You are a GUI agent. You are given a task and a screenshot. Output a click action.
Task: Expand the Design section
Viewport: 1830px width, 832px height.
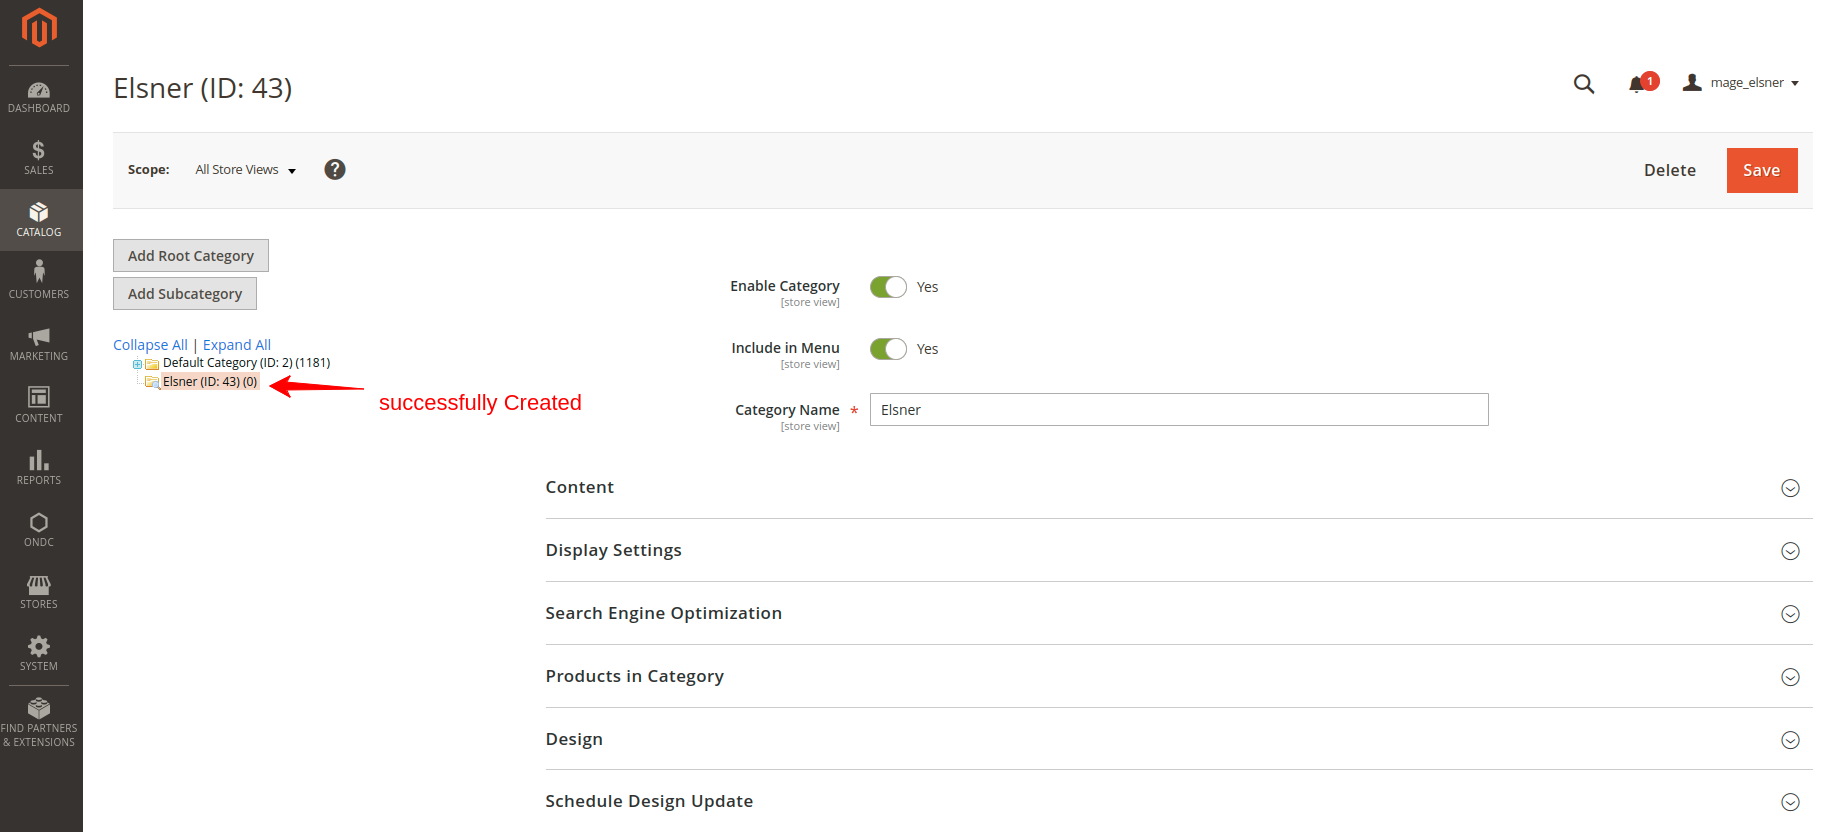1178,739
